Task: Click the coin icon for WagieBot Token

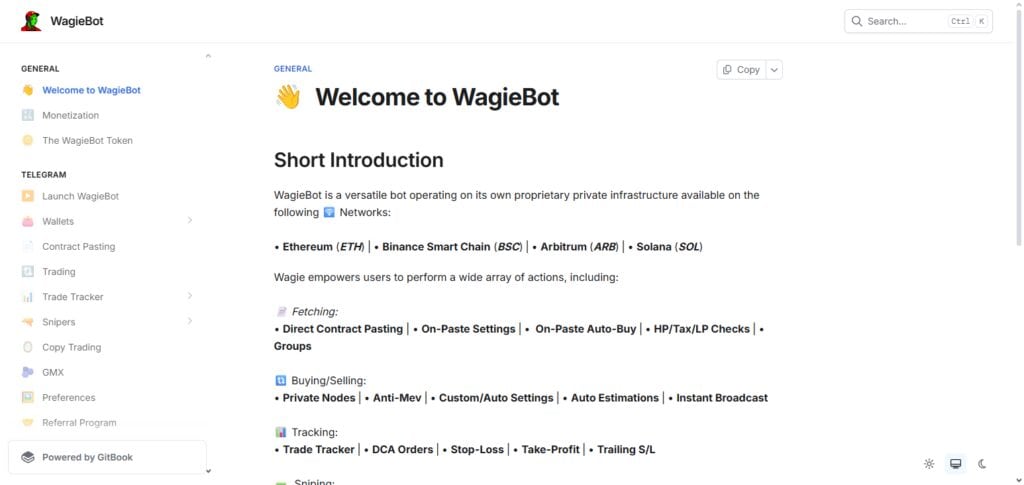Action: [x=27, y=140]
